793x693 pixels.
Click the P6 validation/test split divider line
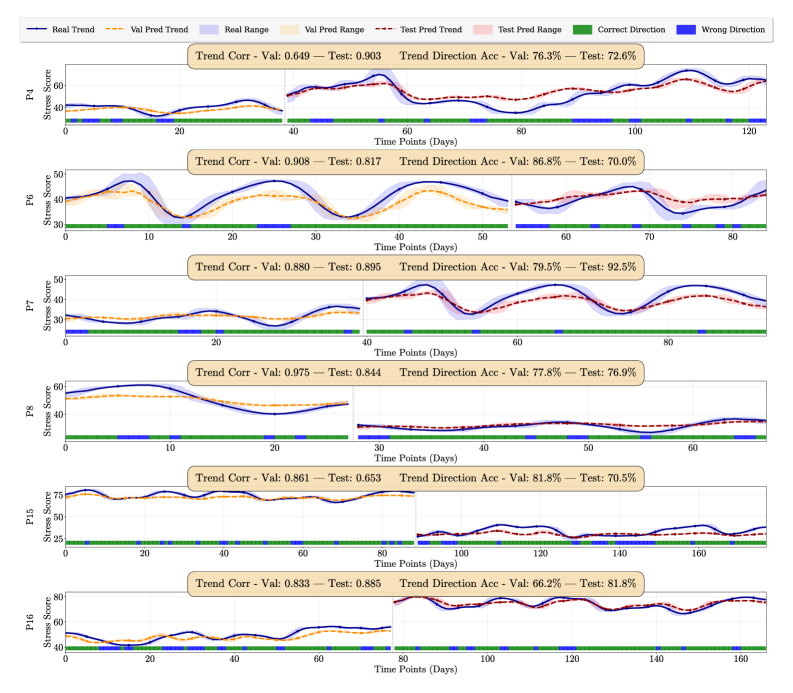[x=511, y=201]
